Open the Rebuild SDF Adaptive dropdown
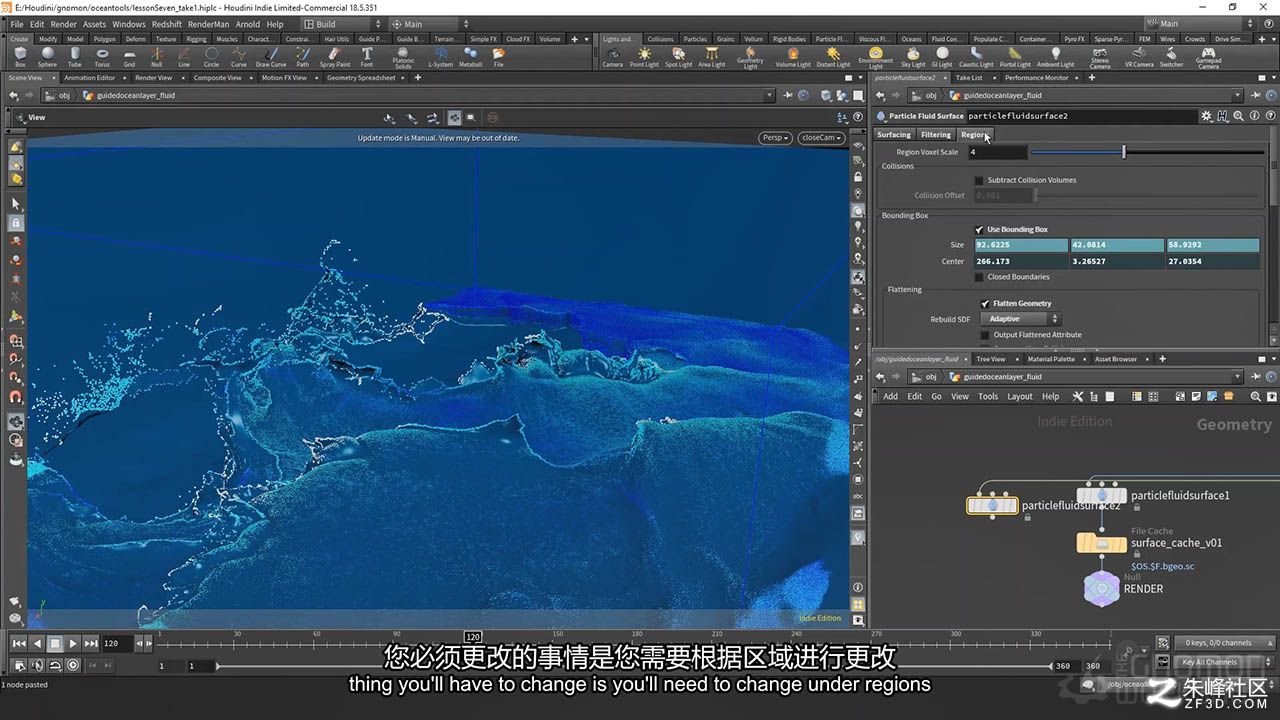This screenshot has height=720, width=1280. (1020, 319)
